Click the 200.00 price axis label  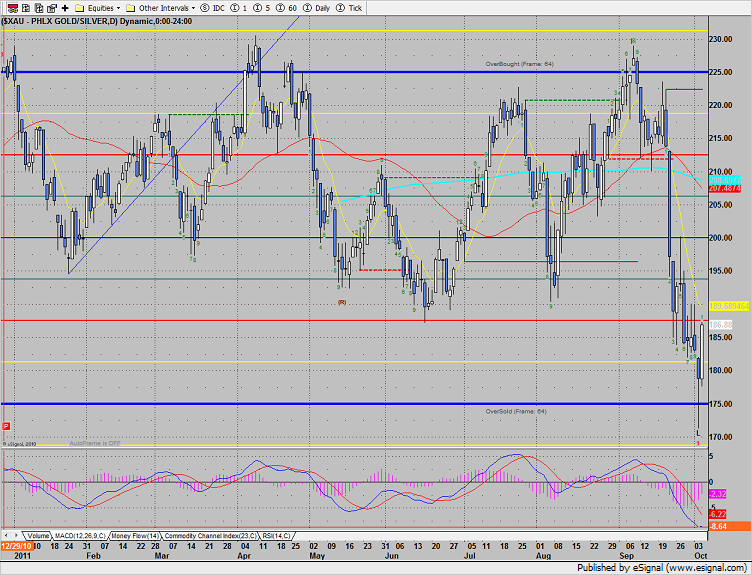pos(721,238)
